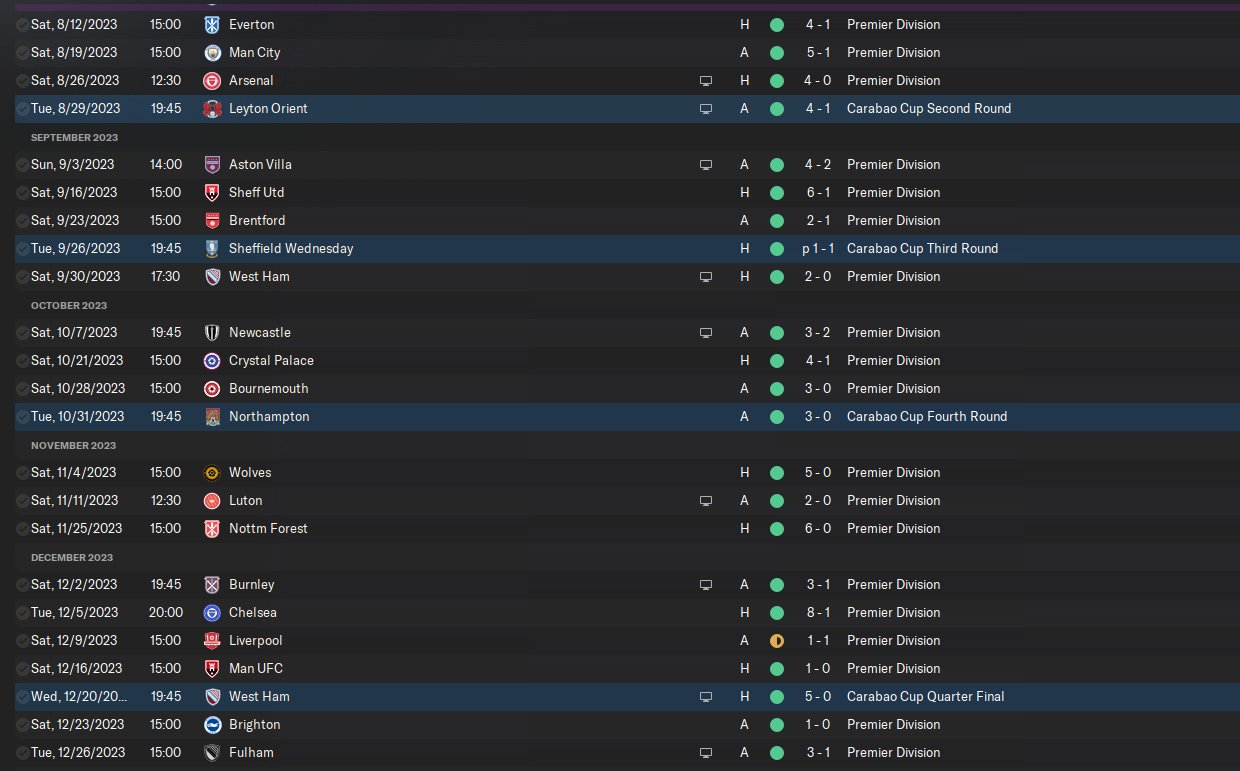Viewport: 1240px width, 771px height.
Task: Click the TV icon on Fulham fixture
Action: 706,752
